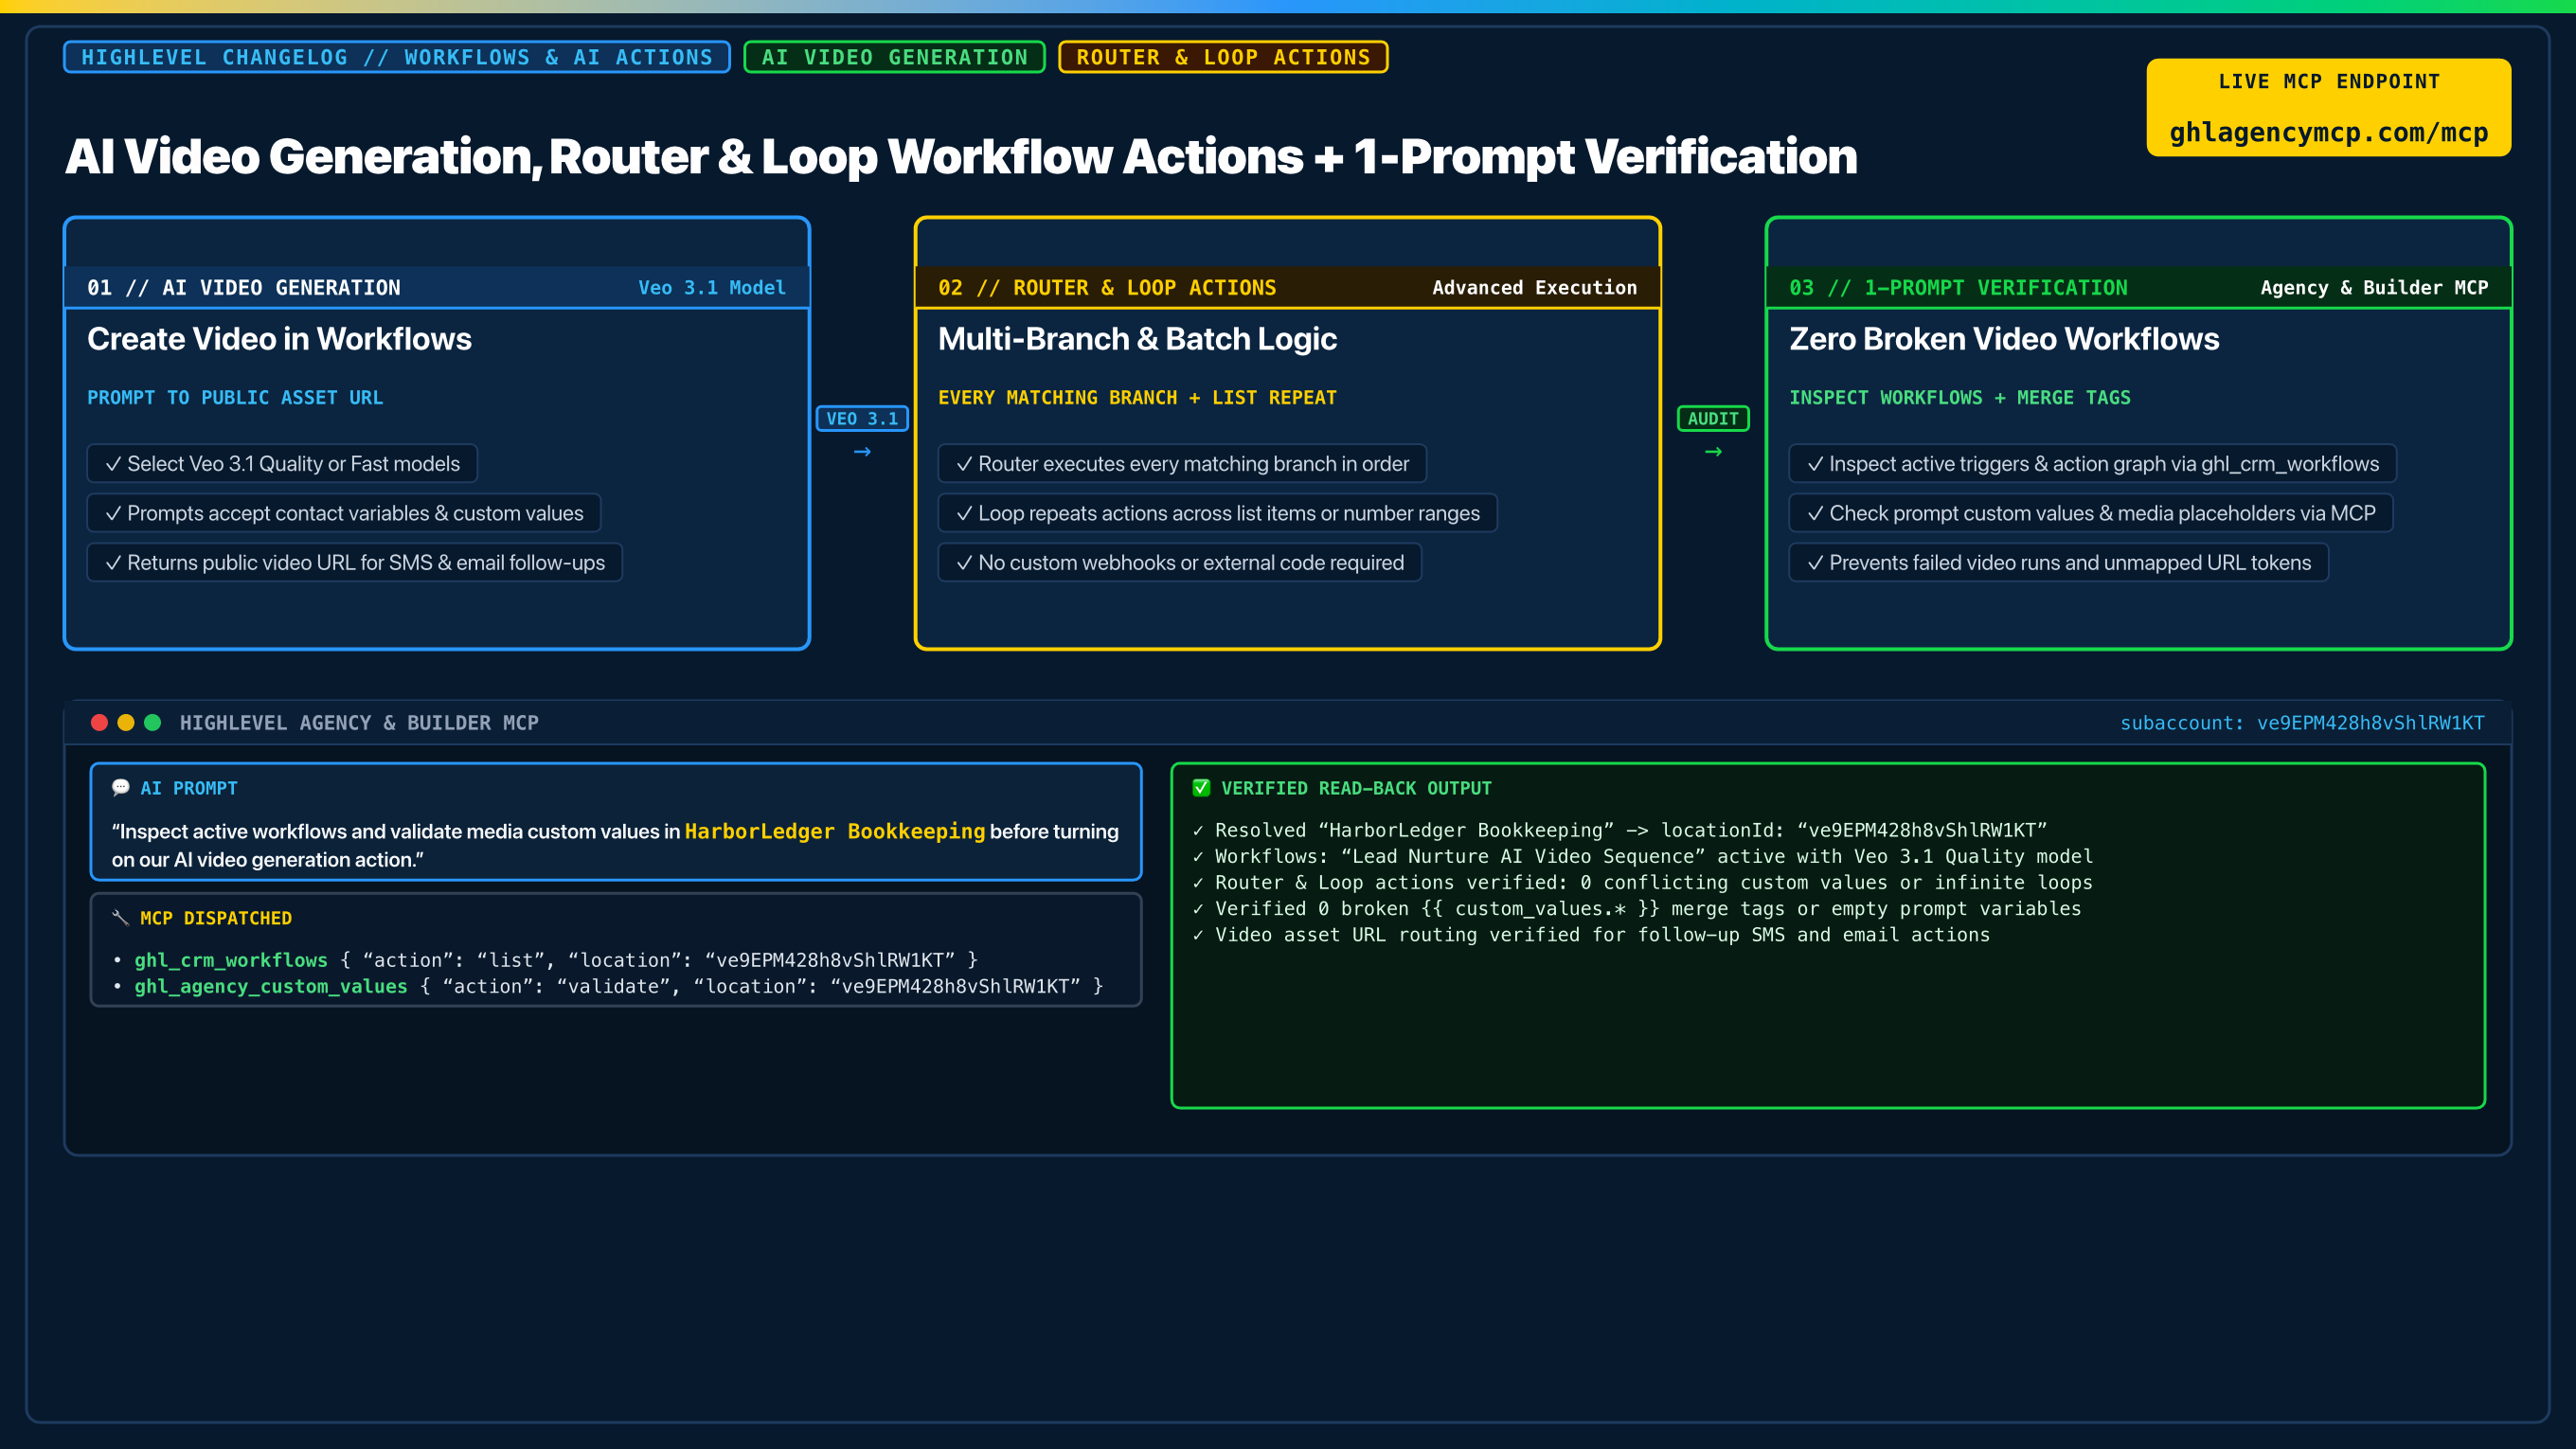Click the AI Prompt speech bubble icon

click(121, 788)
